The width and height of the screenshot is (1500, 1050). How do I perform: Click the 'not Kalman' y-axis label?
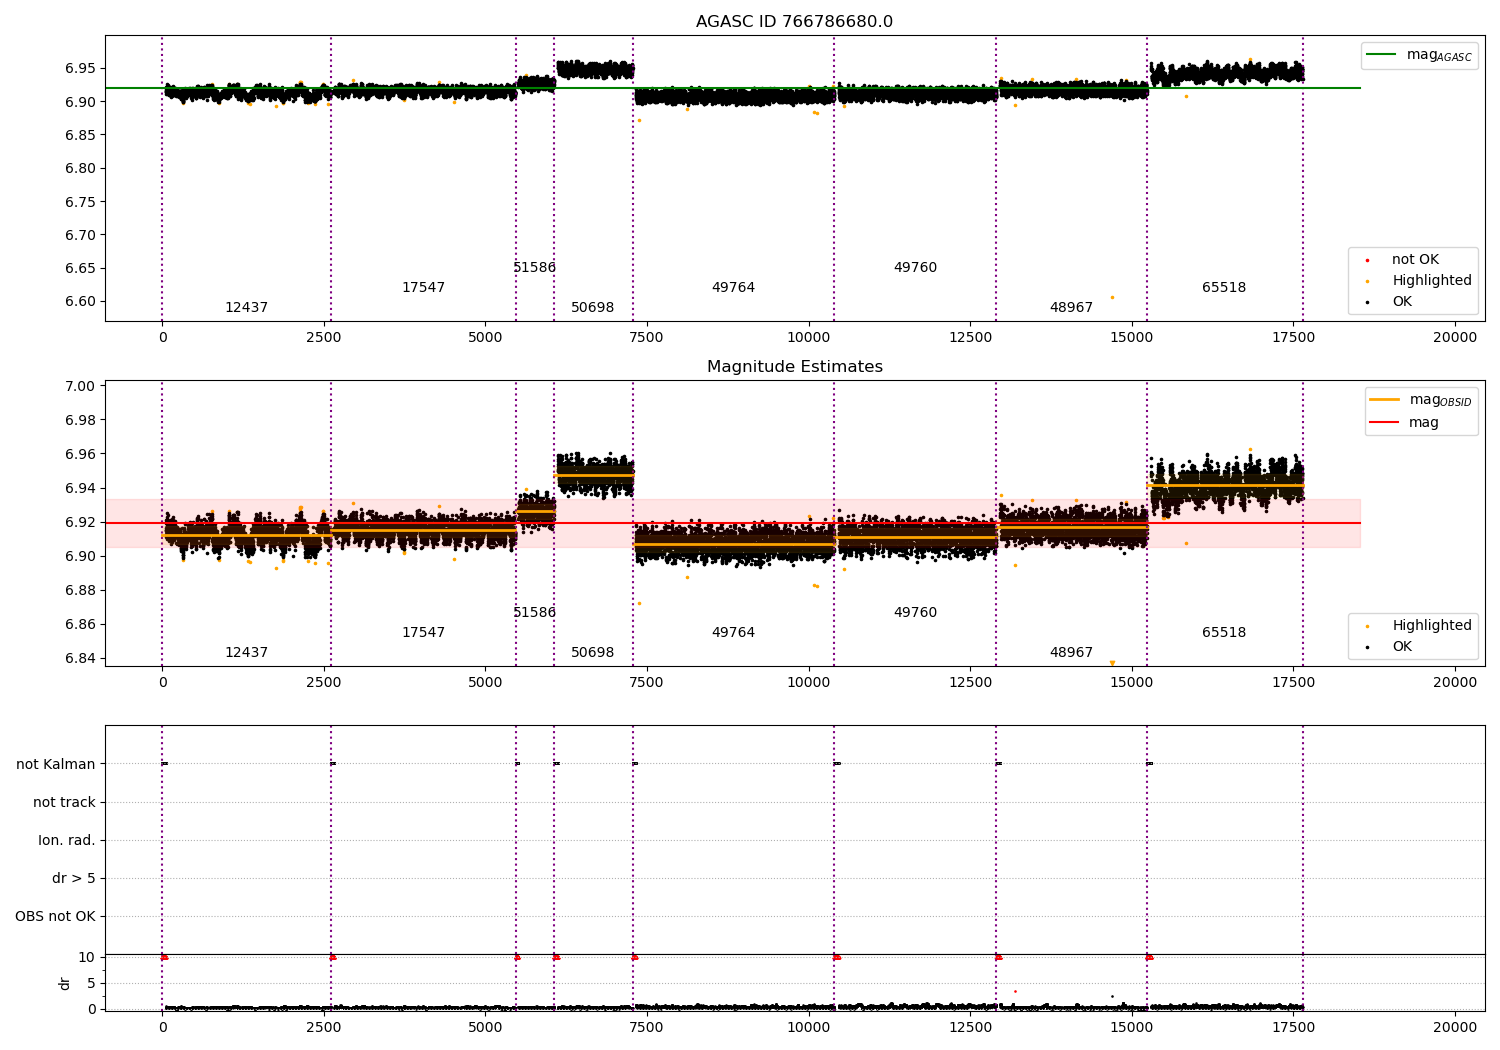pos(56,765)
